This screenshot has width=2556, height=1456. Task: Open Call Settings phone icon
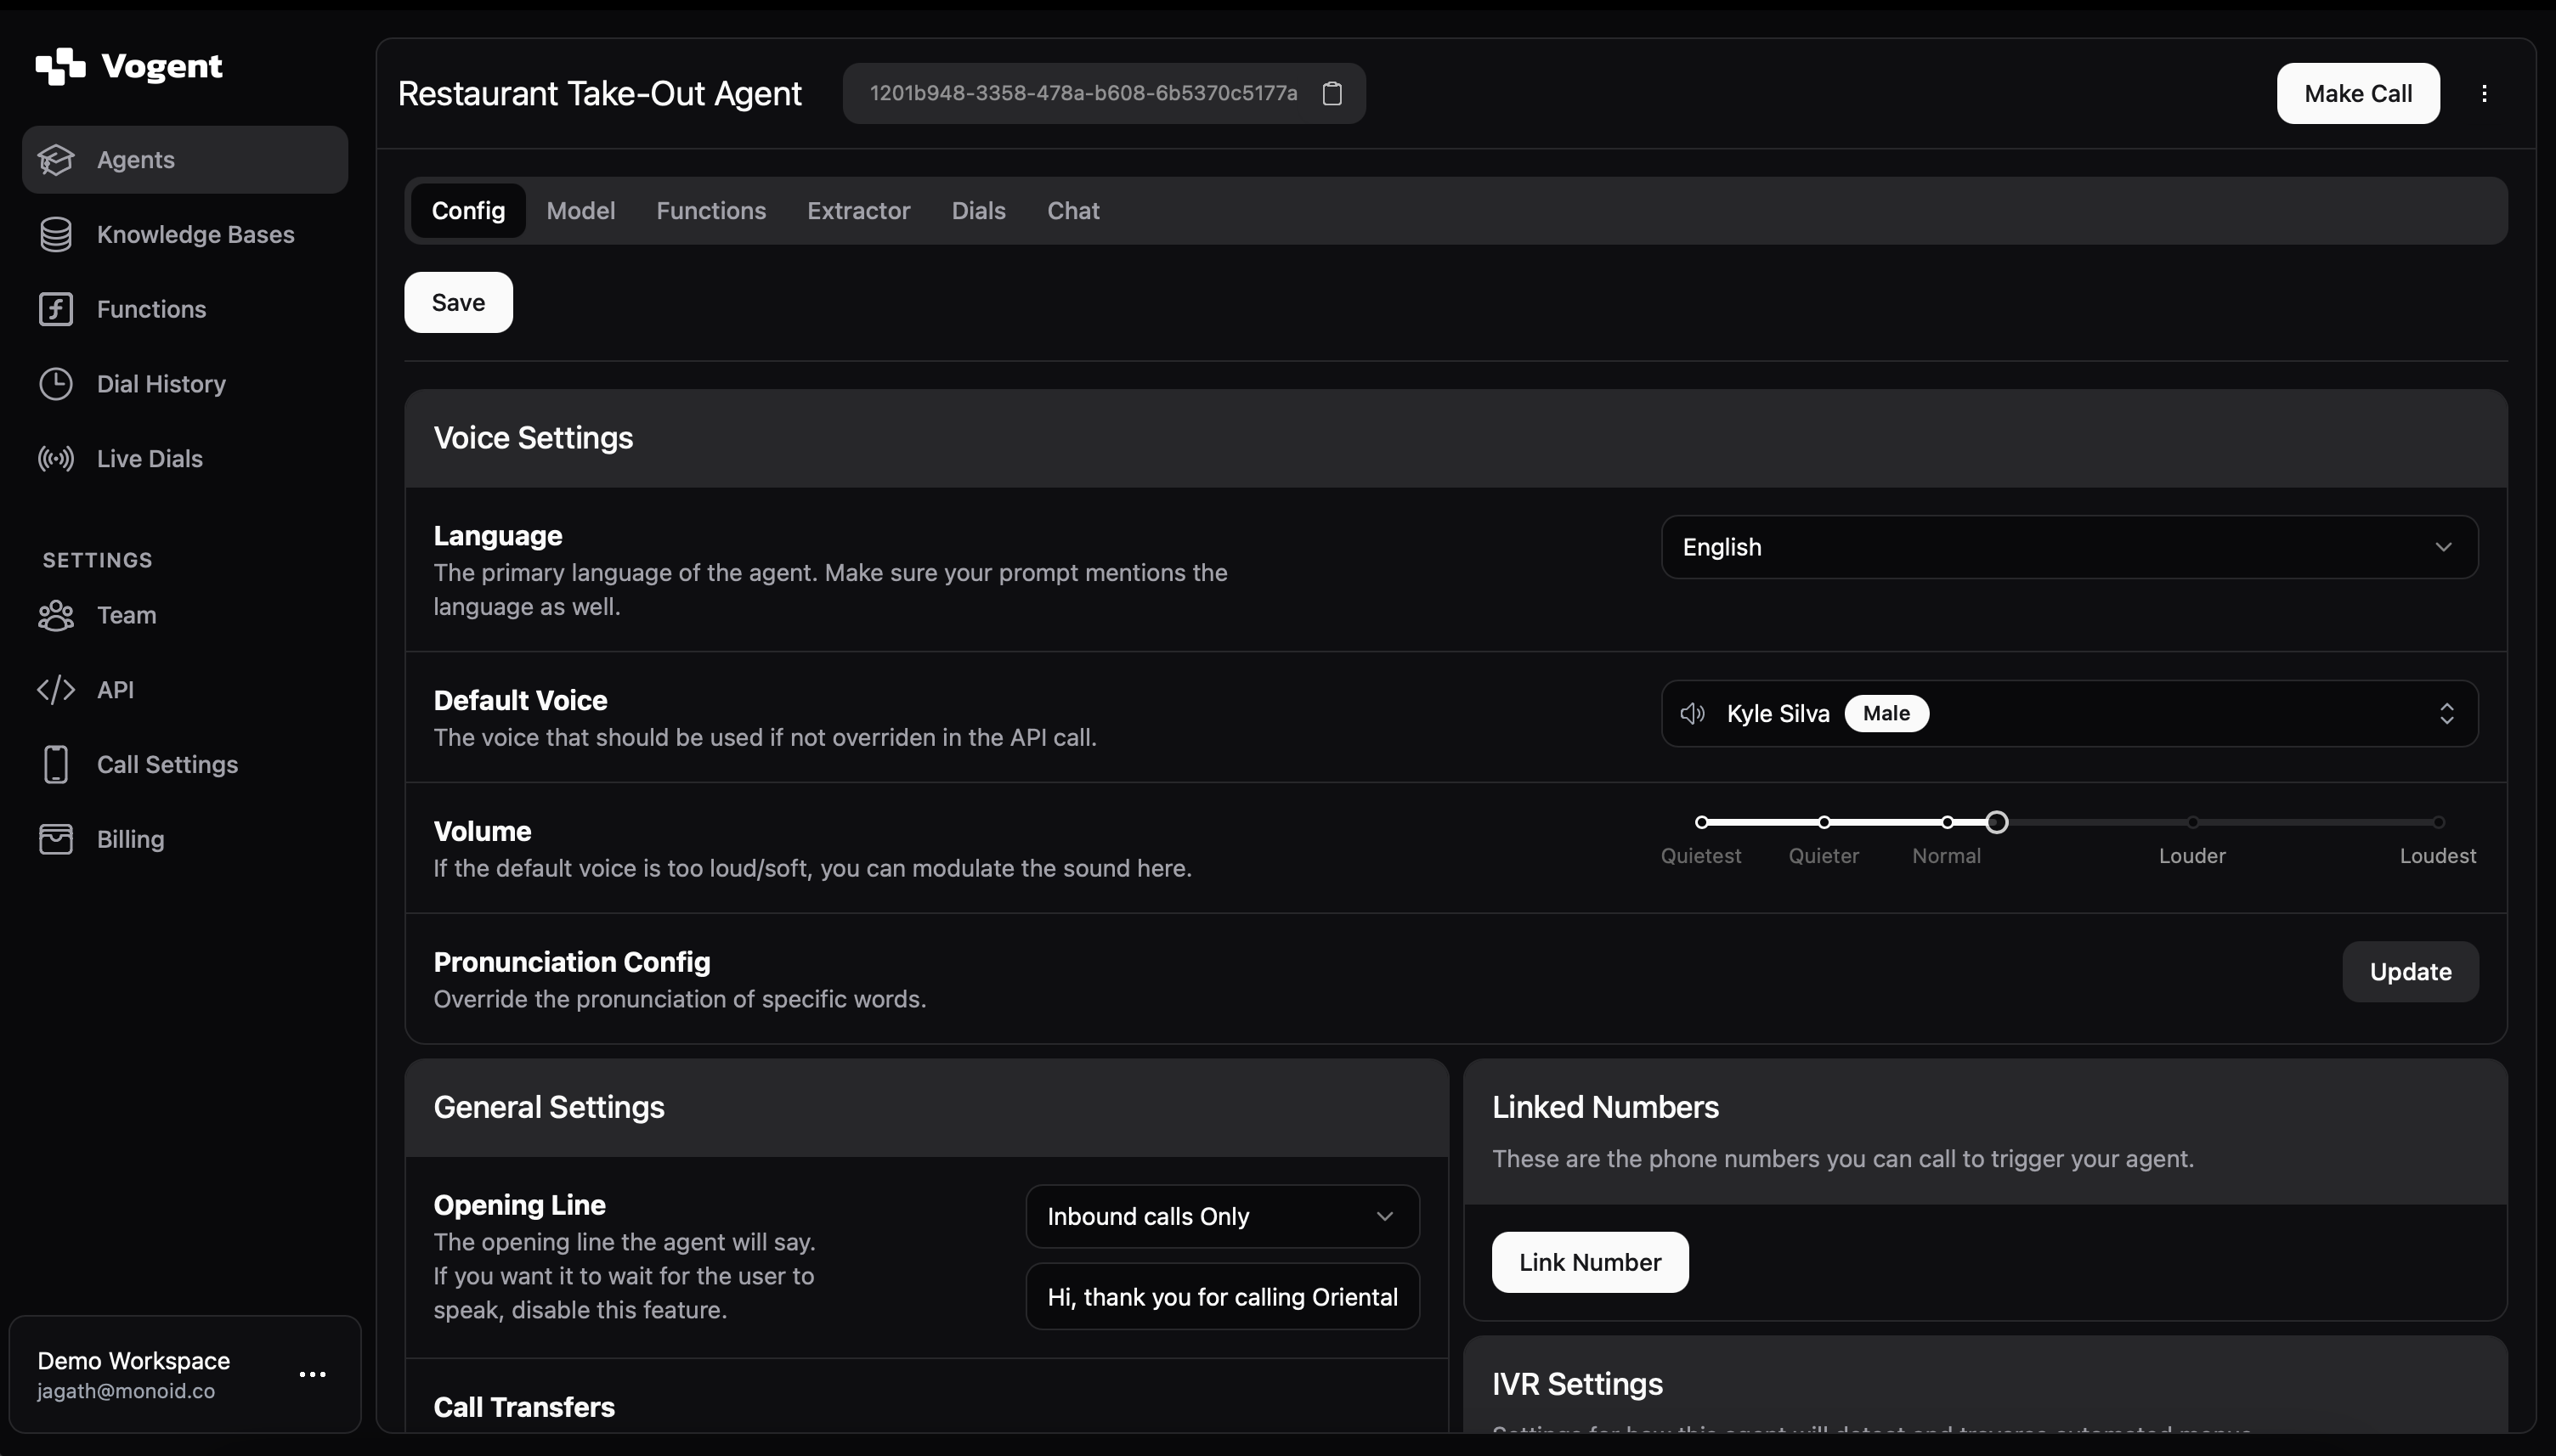56,765
